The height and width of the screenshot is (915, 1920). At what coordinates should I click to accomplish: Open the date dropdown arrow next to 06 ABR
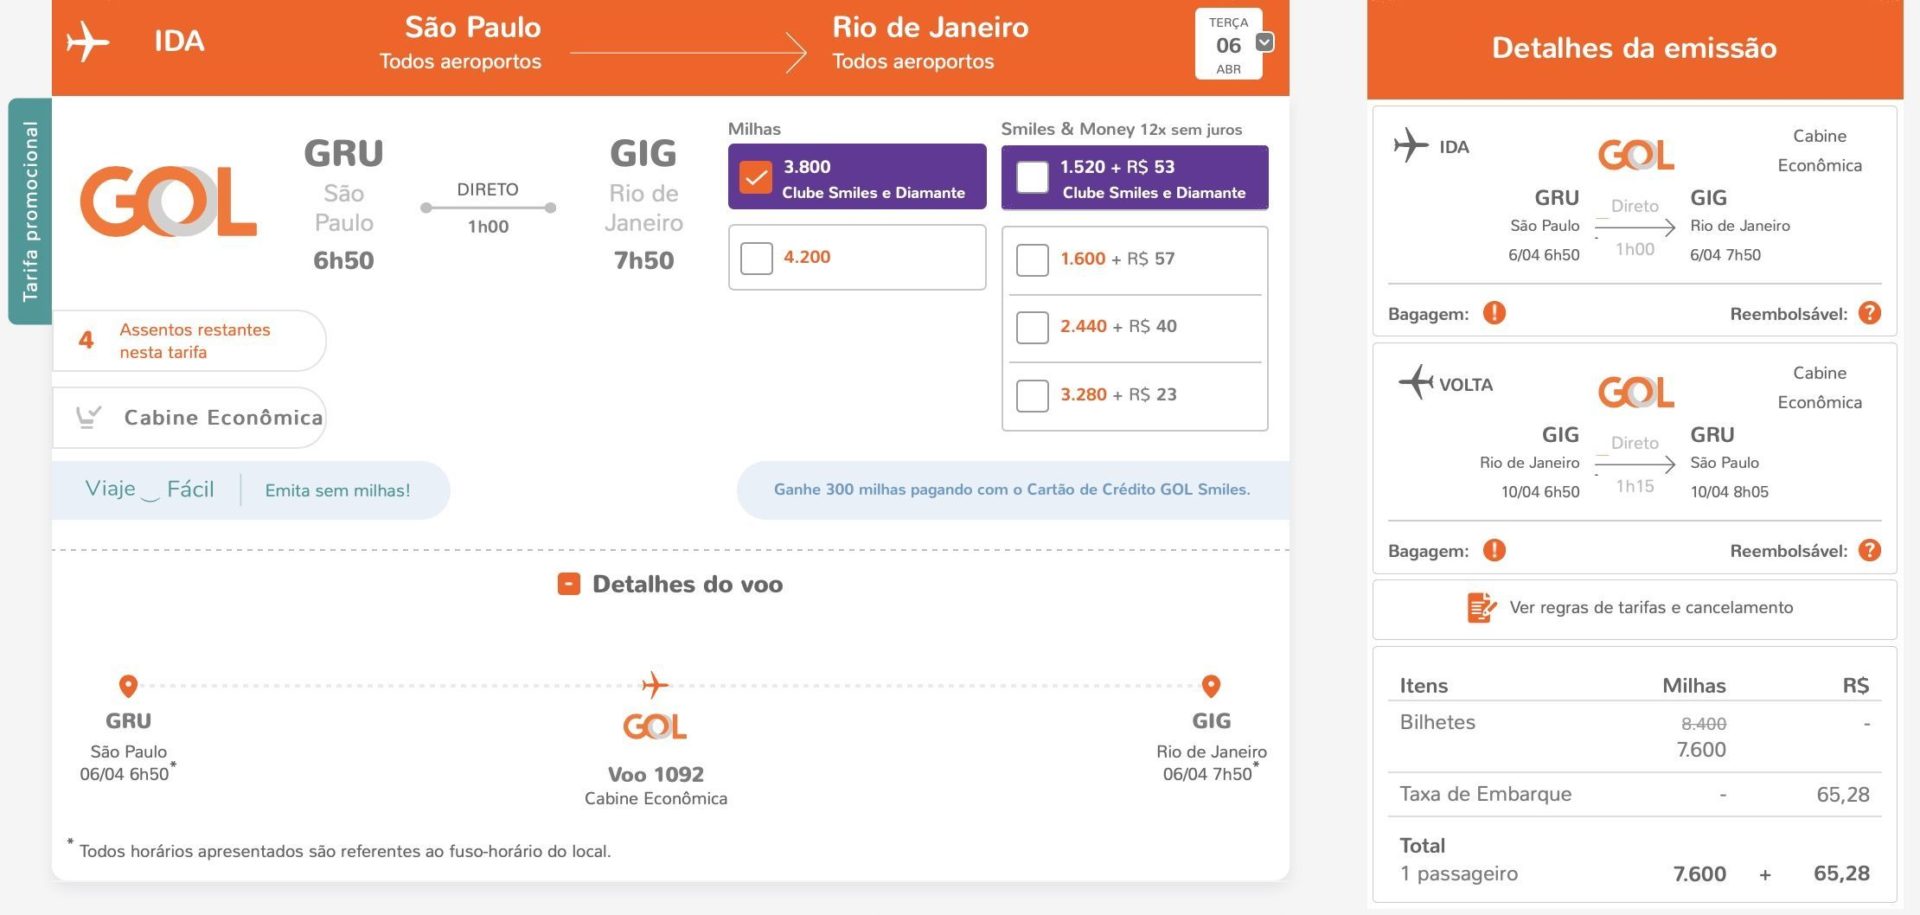click(1264, 42)
